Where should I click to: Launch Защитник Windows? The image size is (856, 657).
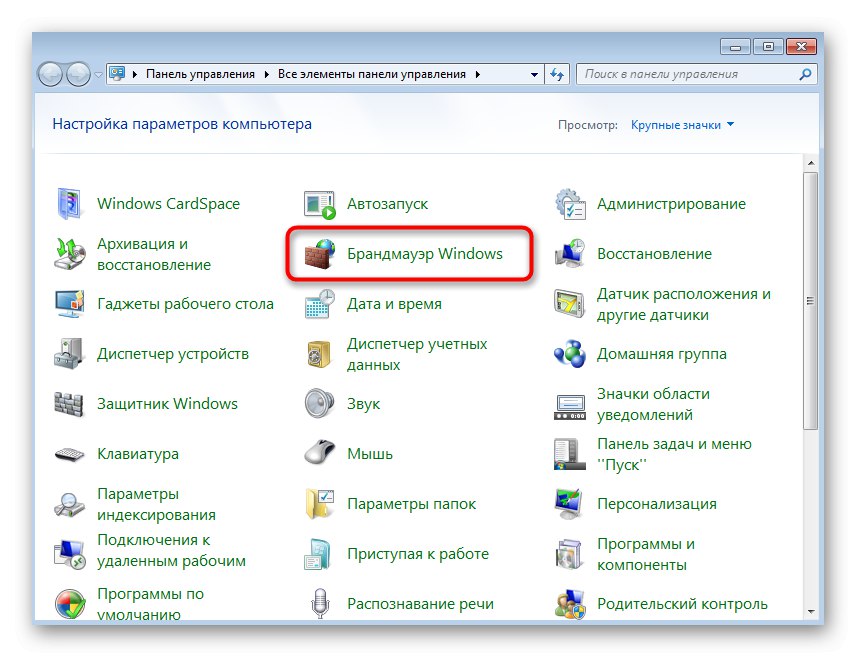168,403
